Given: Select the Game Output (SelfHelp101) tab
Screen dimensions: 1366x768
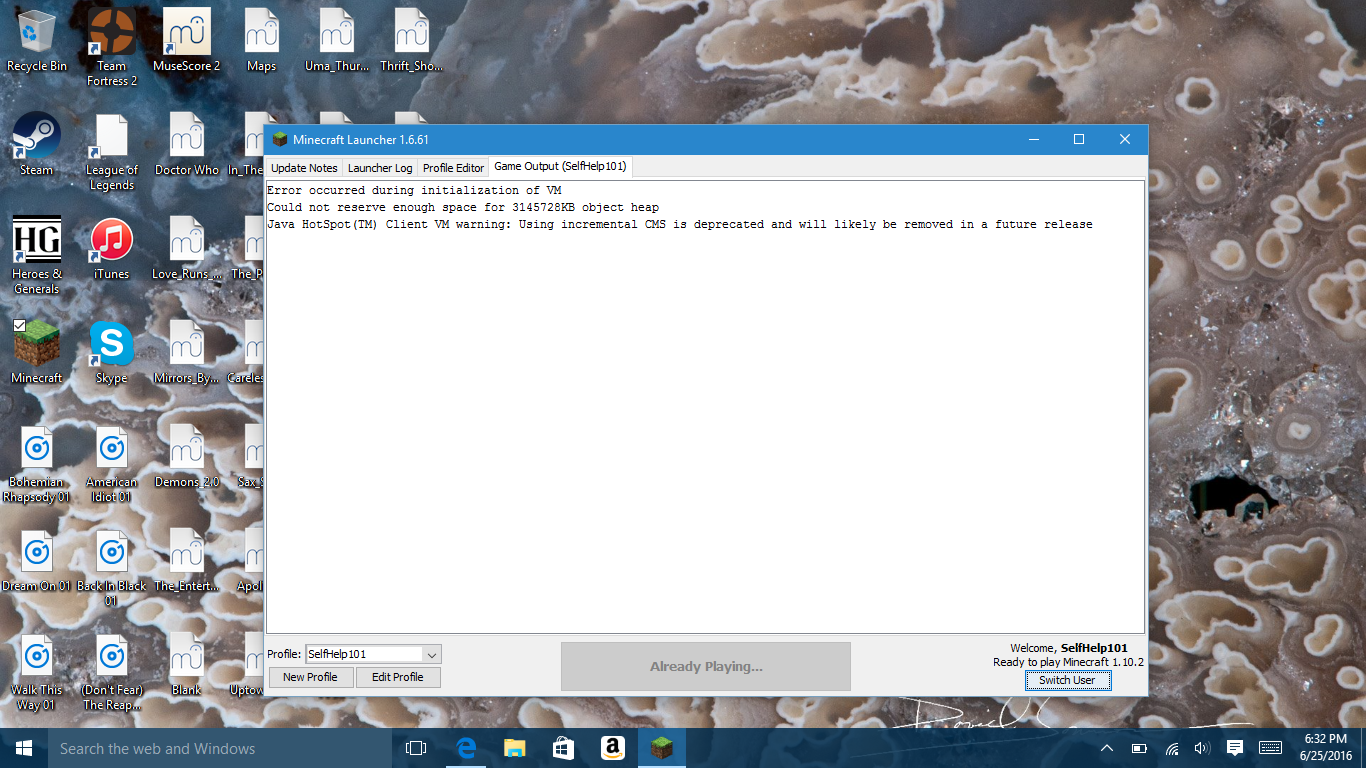Looking at the screenshot, I should 560,166.
